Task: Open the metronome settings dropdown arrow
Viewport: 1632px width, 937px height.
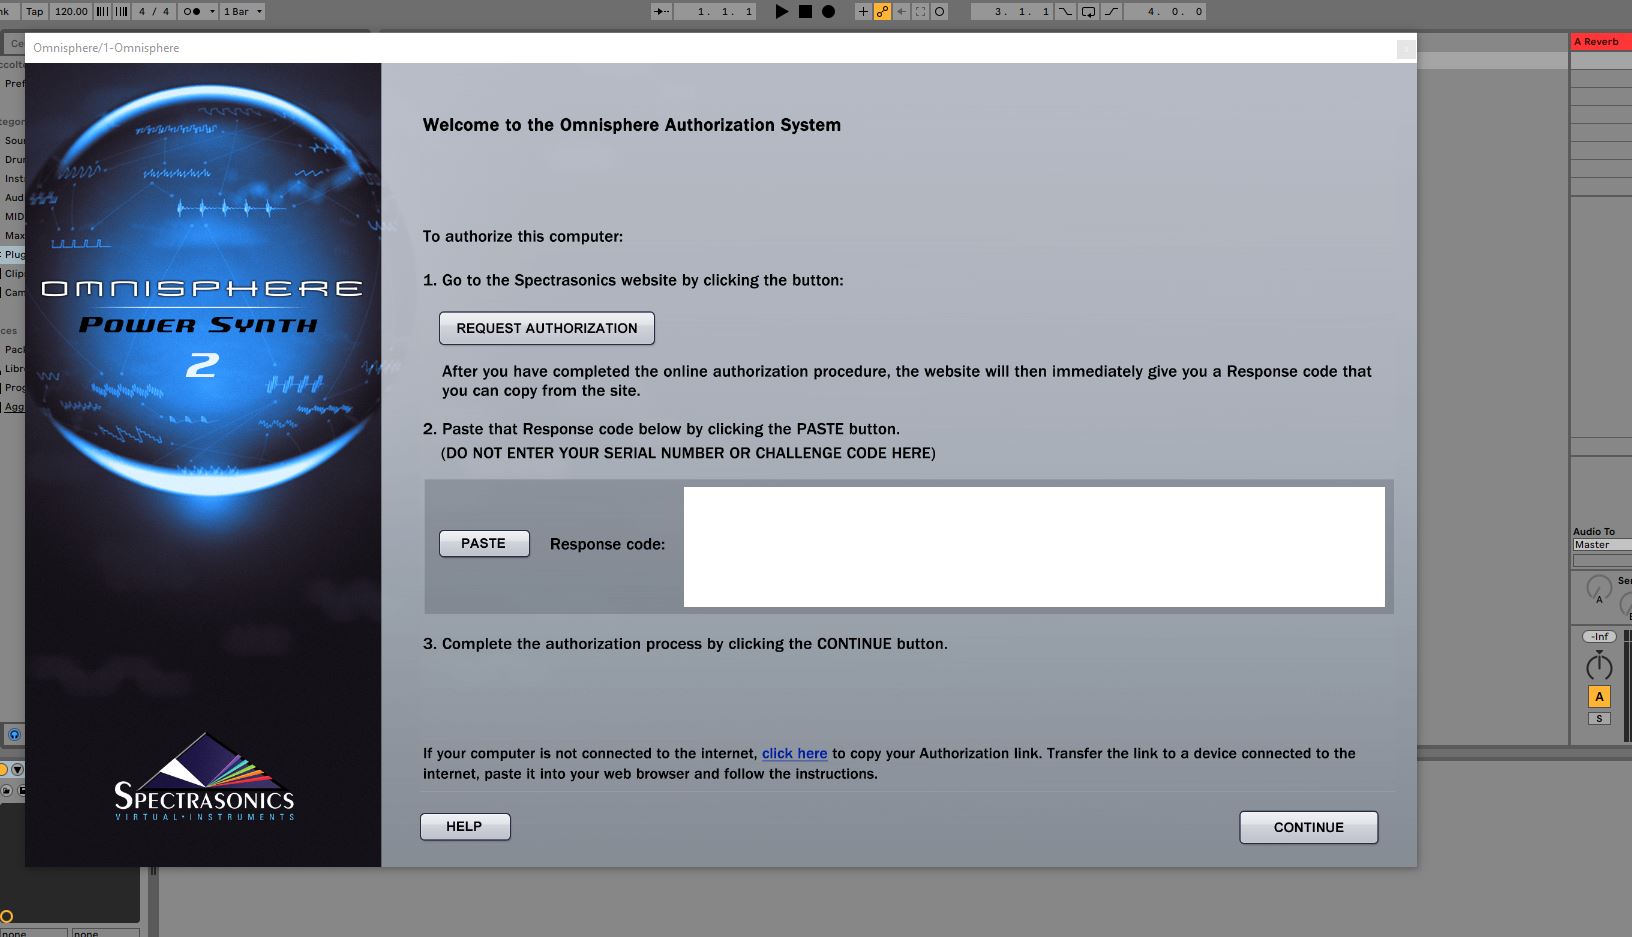Action: tap(212, 12)
